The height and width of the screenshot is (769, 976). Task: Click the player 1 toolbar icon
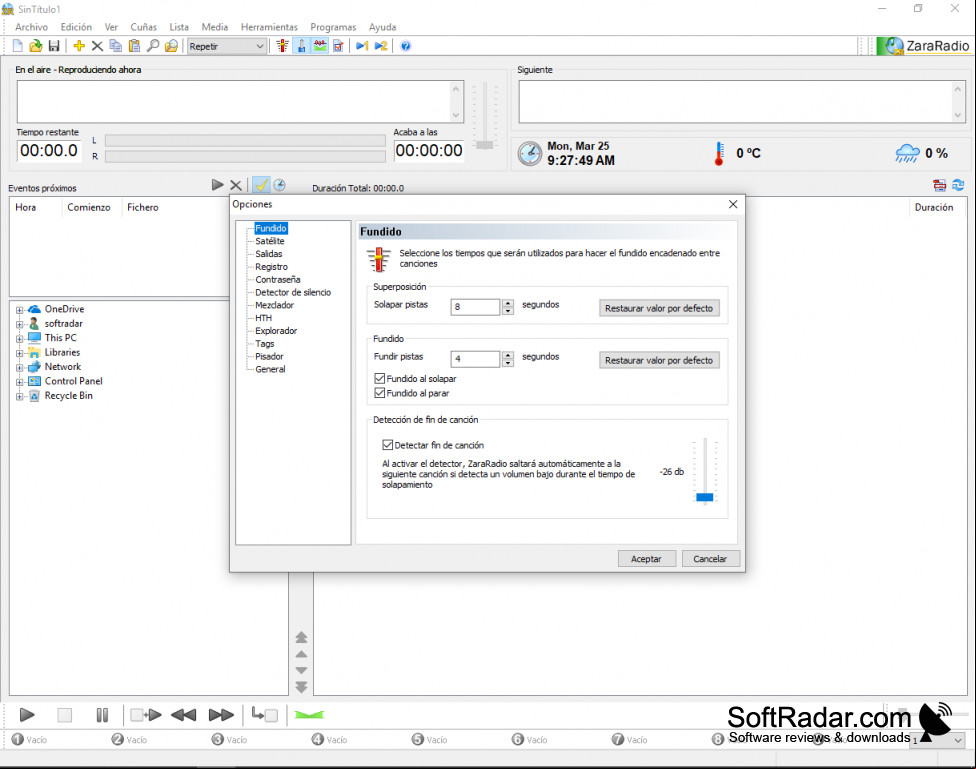tap(362, 46)
